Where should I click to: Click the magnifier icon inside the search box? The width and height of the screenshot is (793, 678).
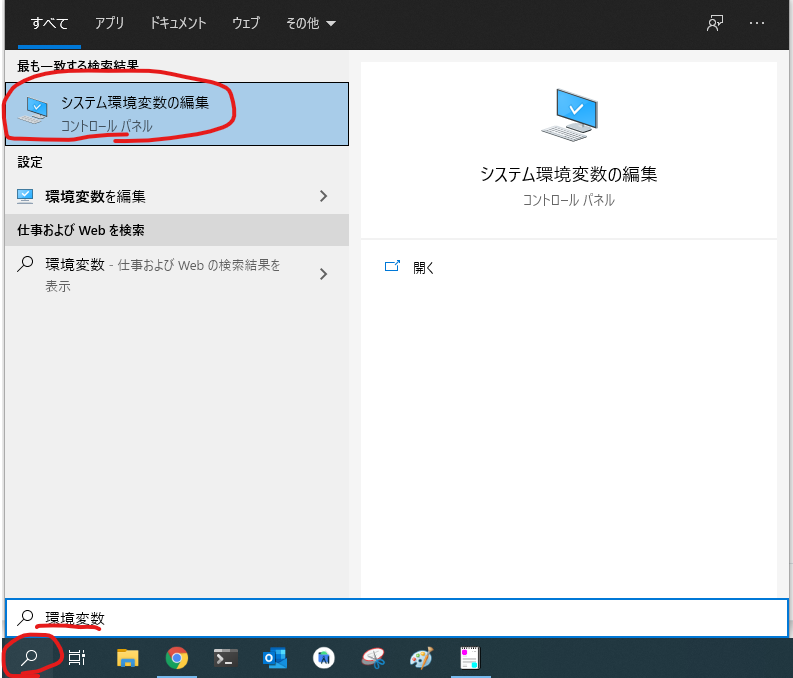tap(25, 617)
